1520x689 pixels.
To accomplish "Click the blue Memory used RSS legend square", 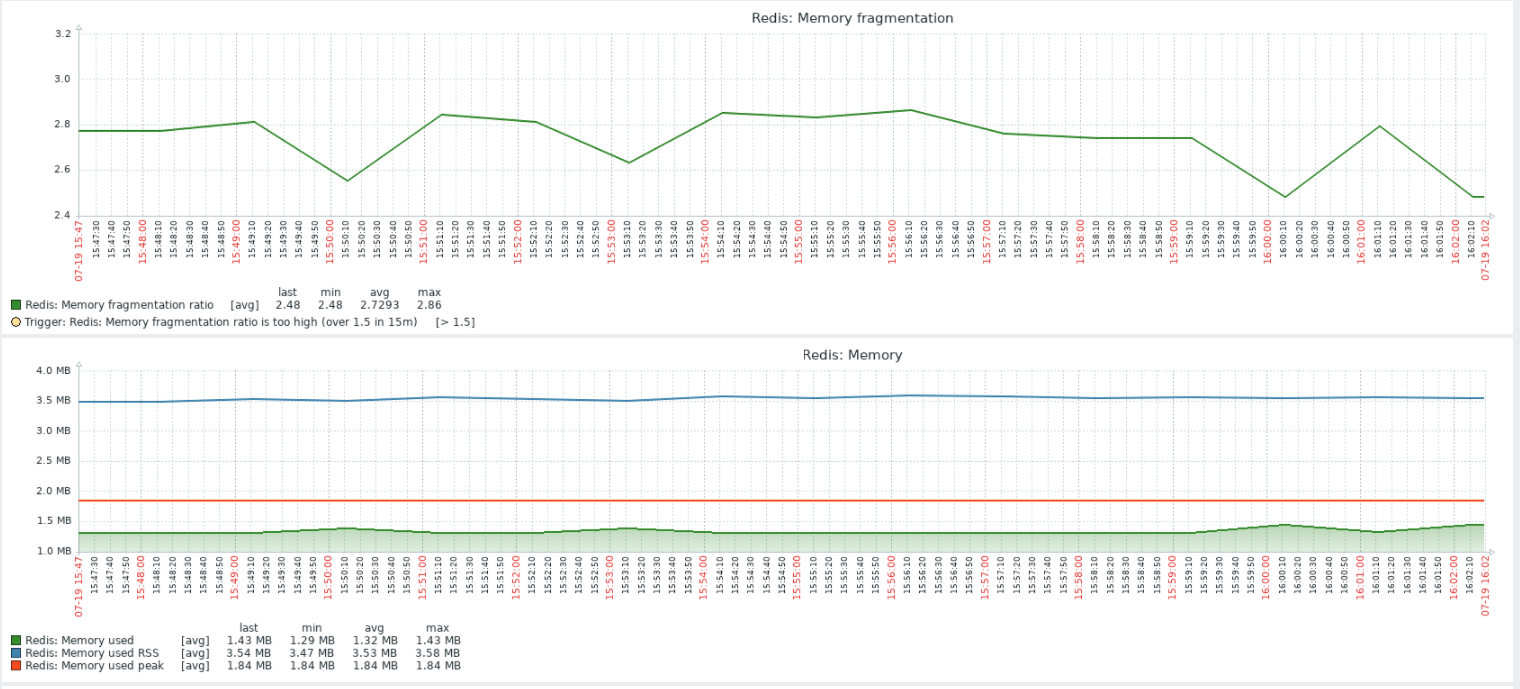I will tap(15, 653).
